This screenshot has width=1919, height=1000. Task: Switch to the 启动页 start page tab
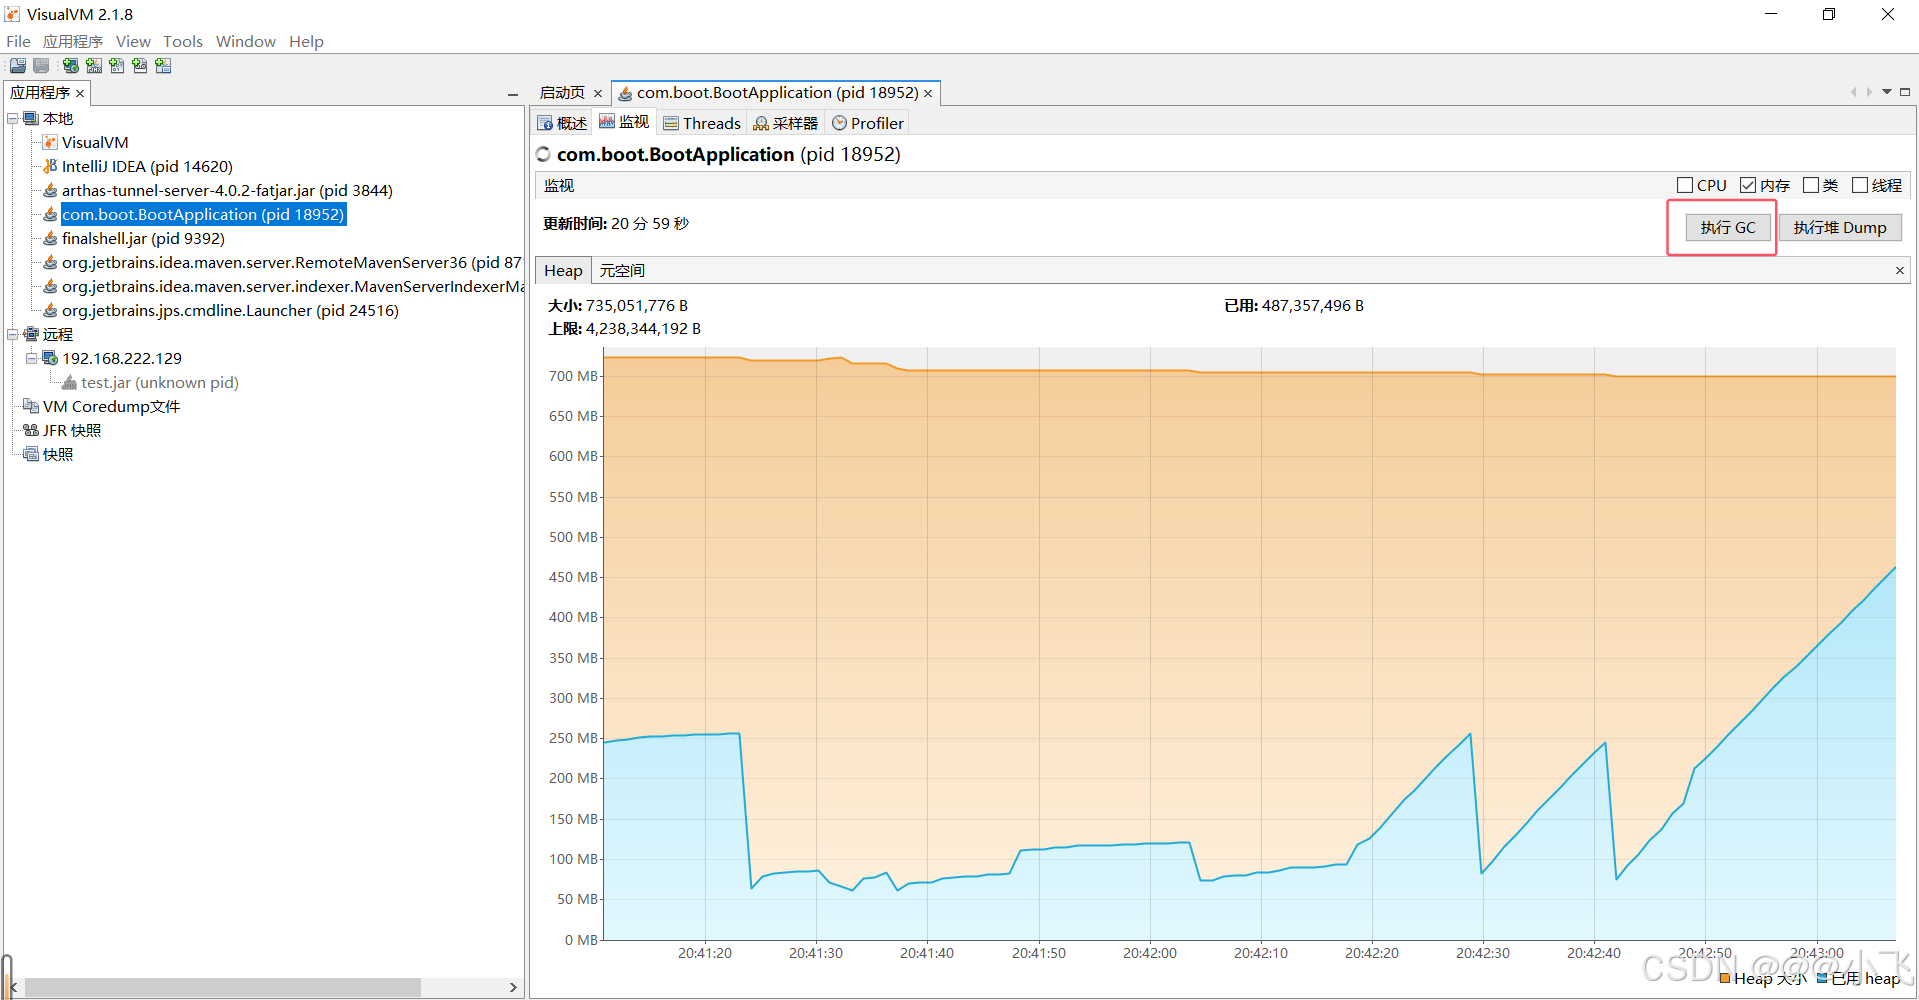pos(562,93)
